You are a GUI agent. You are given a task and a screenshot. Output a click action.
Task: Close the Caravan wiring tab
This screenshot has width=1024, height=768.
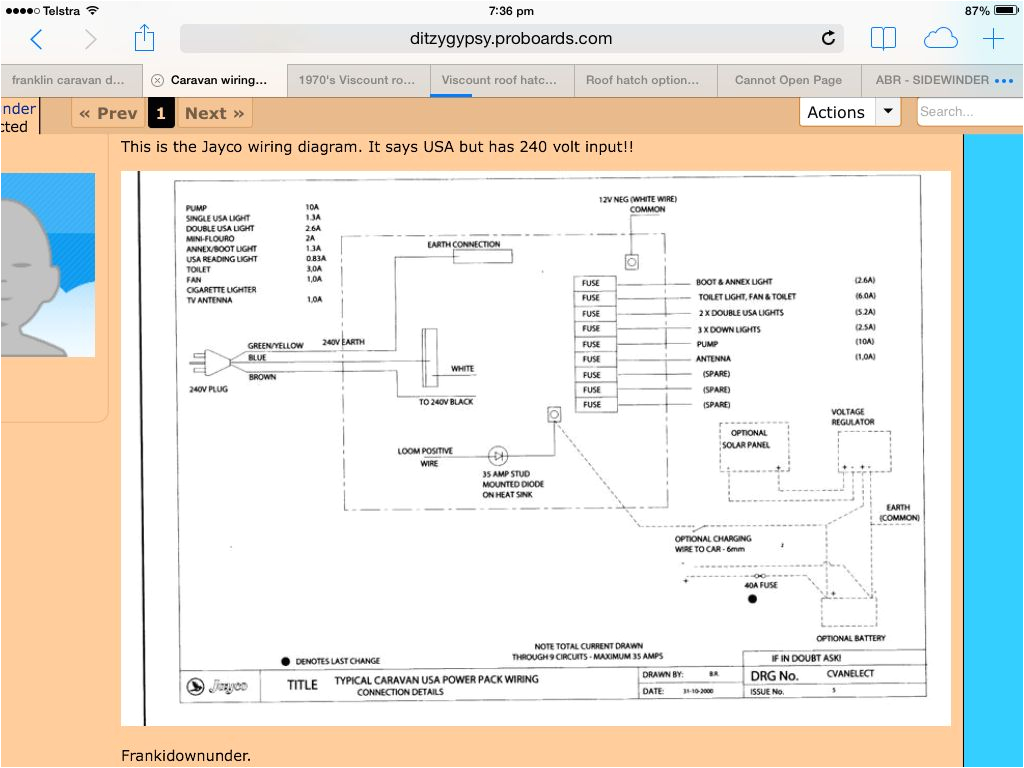coord(159,80)
